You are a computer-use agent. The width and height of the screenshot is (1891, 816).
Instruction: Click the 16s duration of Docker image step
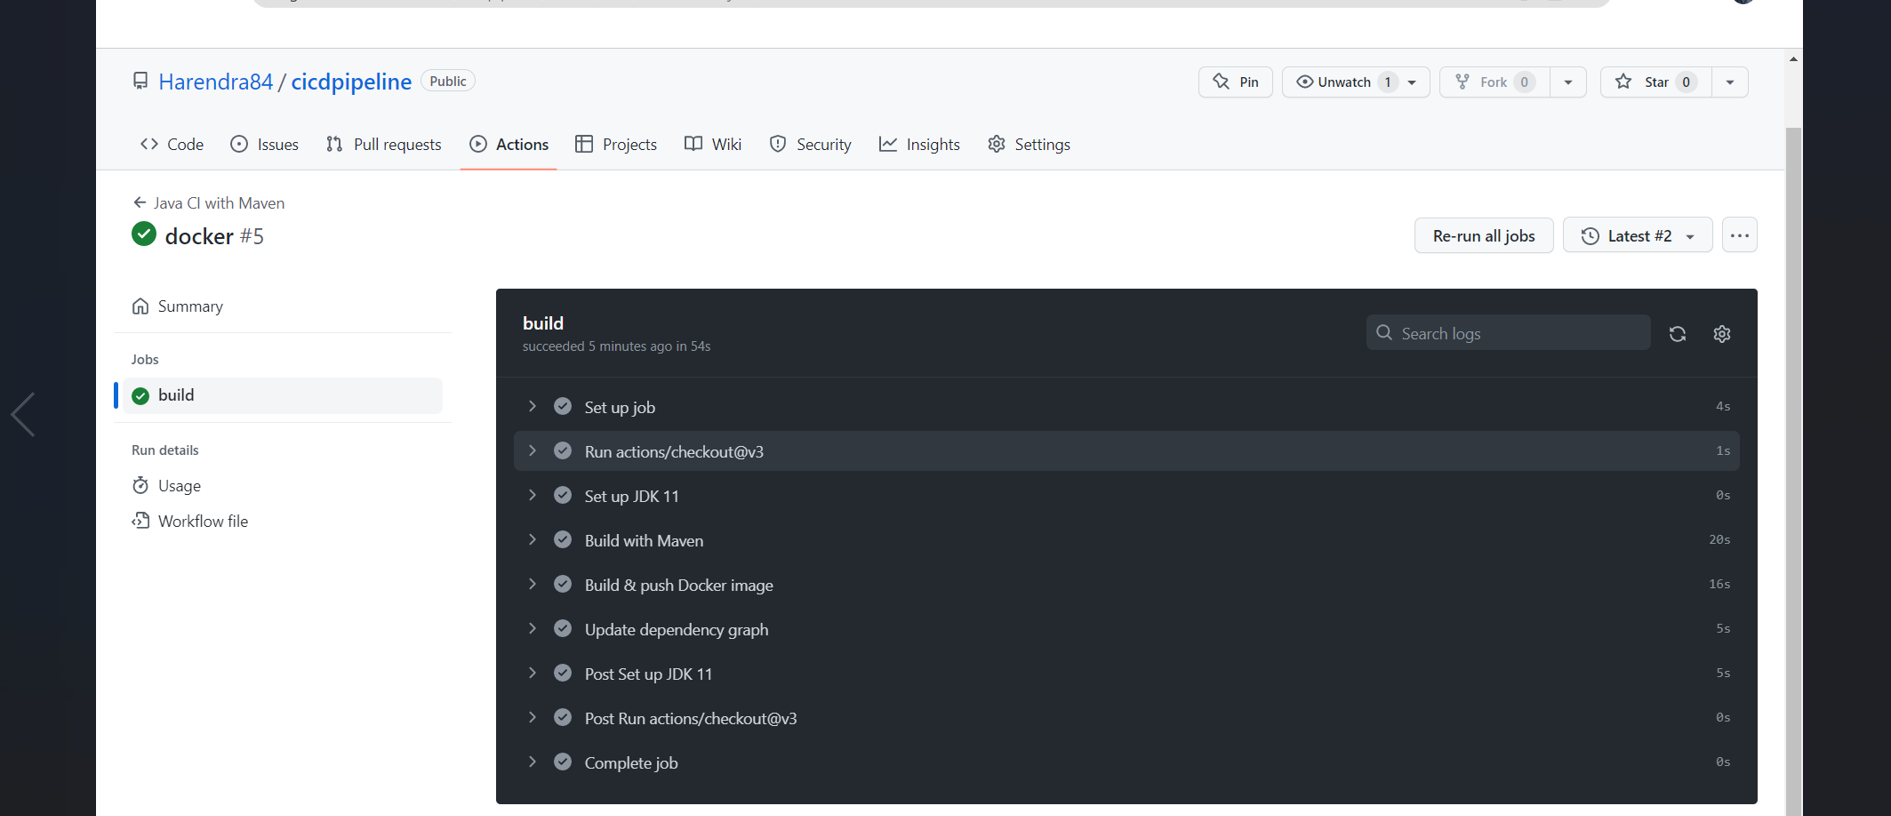pyautogui.click(x=1719, y=584)
